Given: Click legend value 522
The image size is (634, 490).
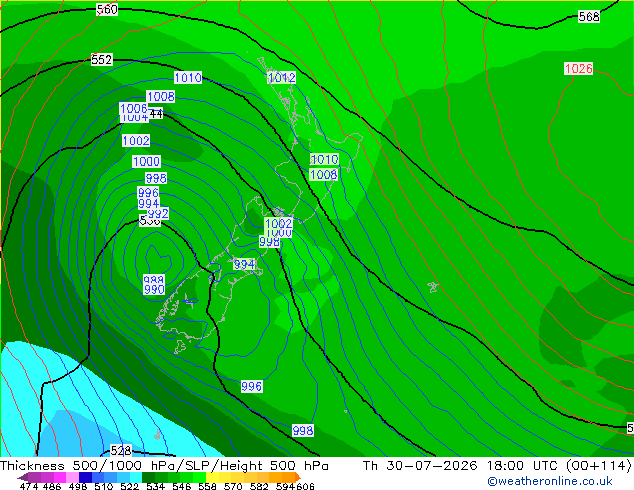Looking at the screenshot, I should tap(129, 486).
